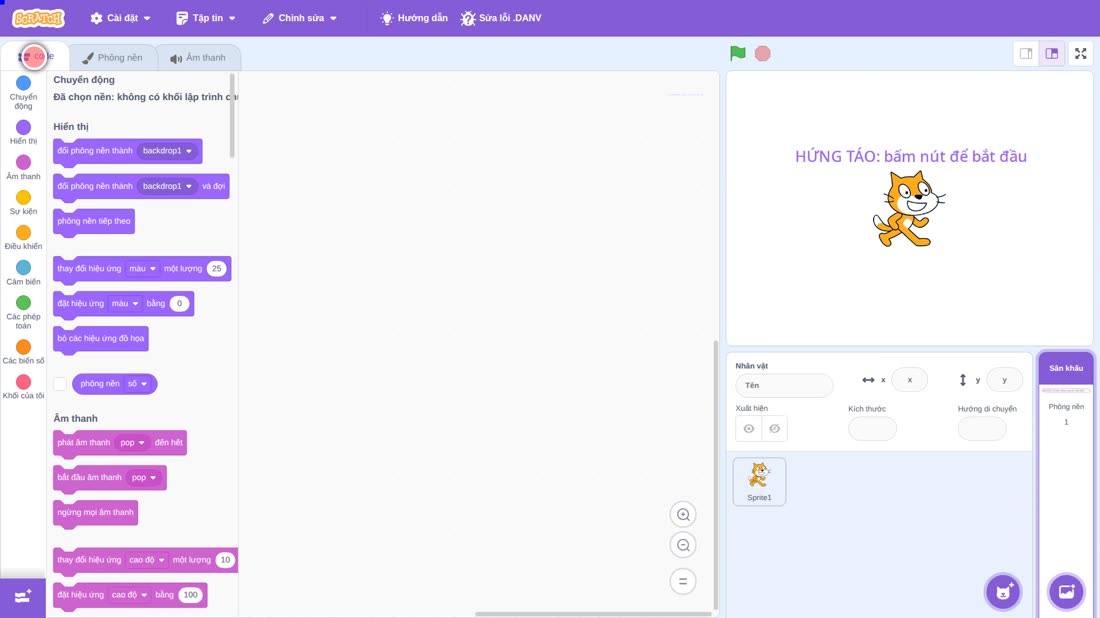Select the Điều khiển block category
1100x618 pixels.
[x=23, y=237]
